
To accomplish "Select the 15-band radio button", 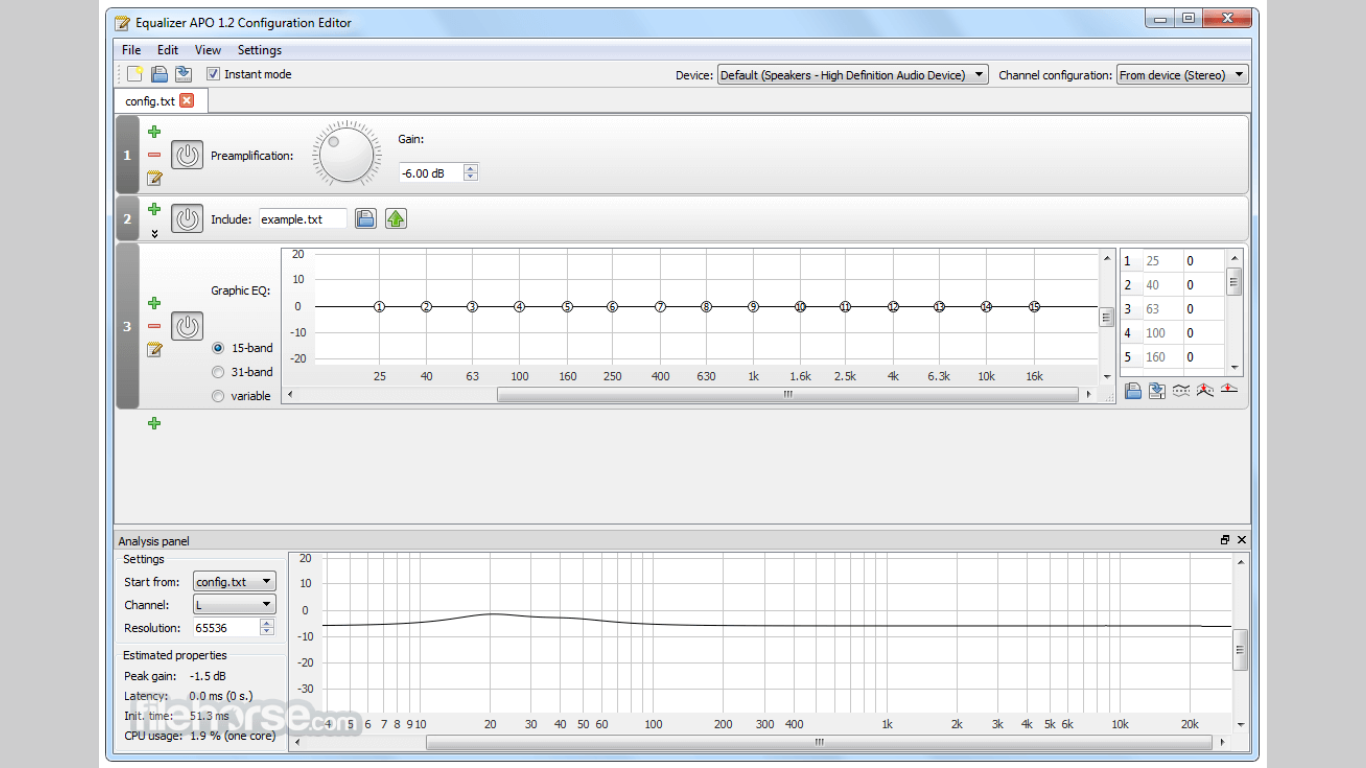I will click(x=218, y=348).
